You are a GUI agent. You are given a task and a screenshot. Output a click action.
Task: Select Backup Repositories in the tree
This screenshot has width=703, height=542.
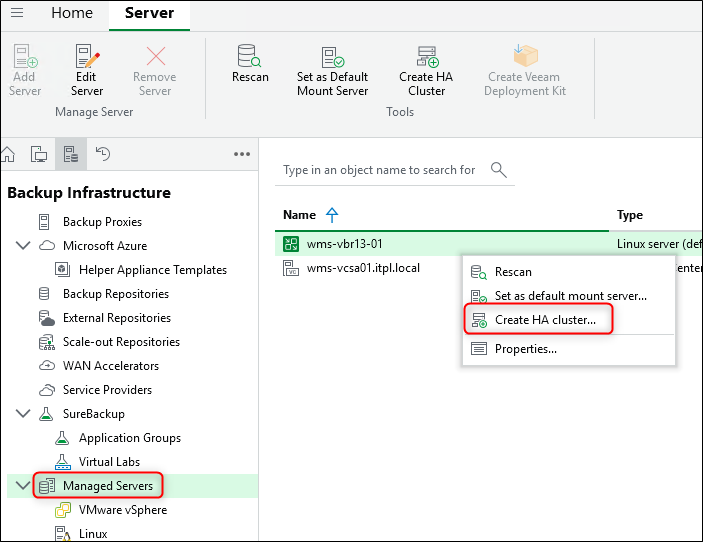(x=115, y=294)
